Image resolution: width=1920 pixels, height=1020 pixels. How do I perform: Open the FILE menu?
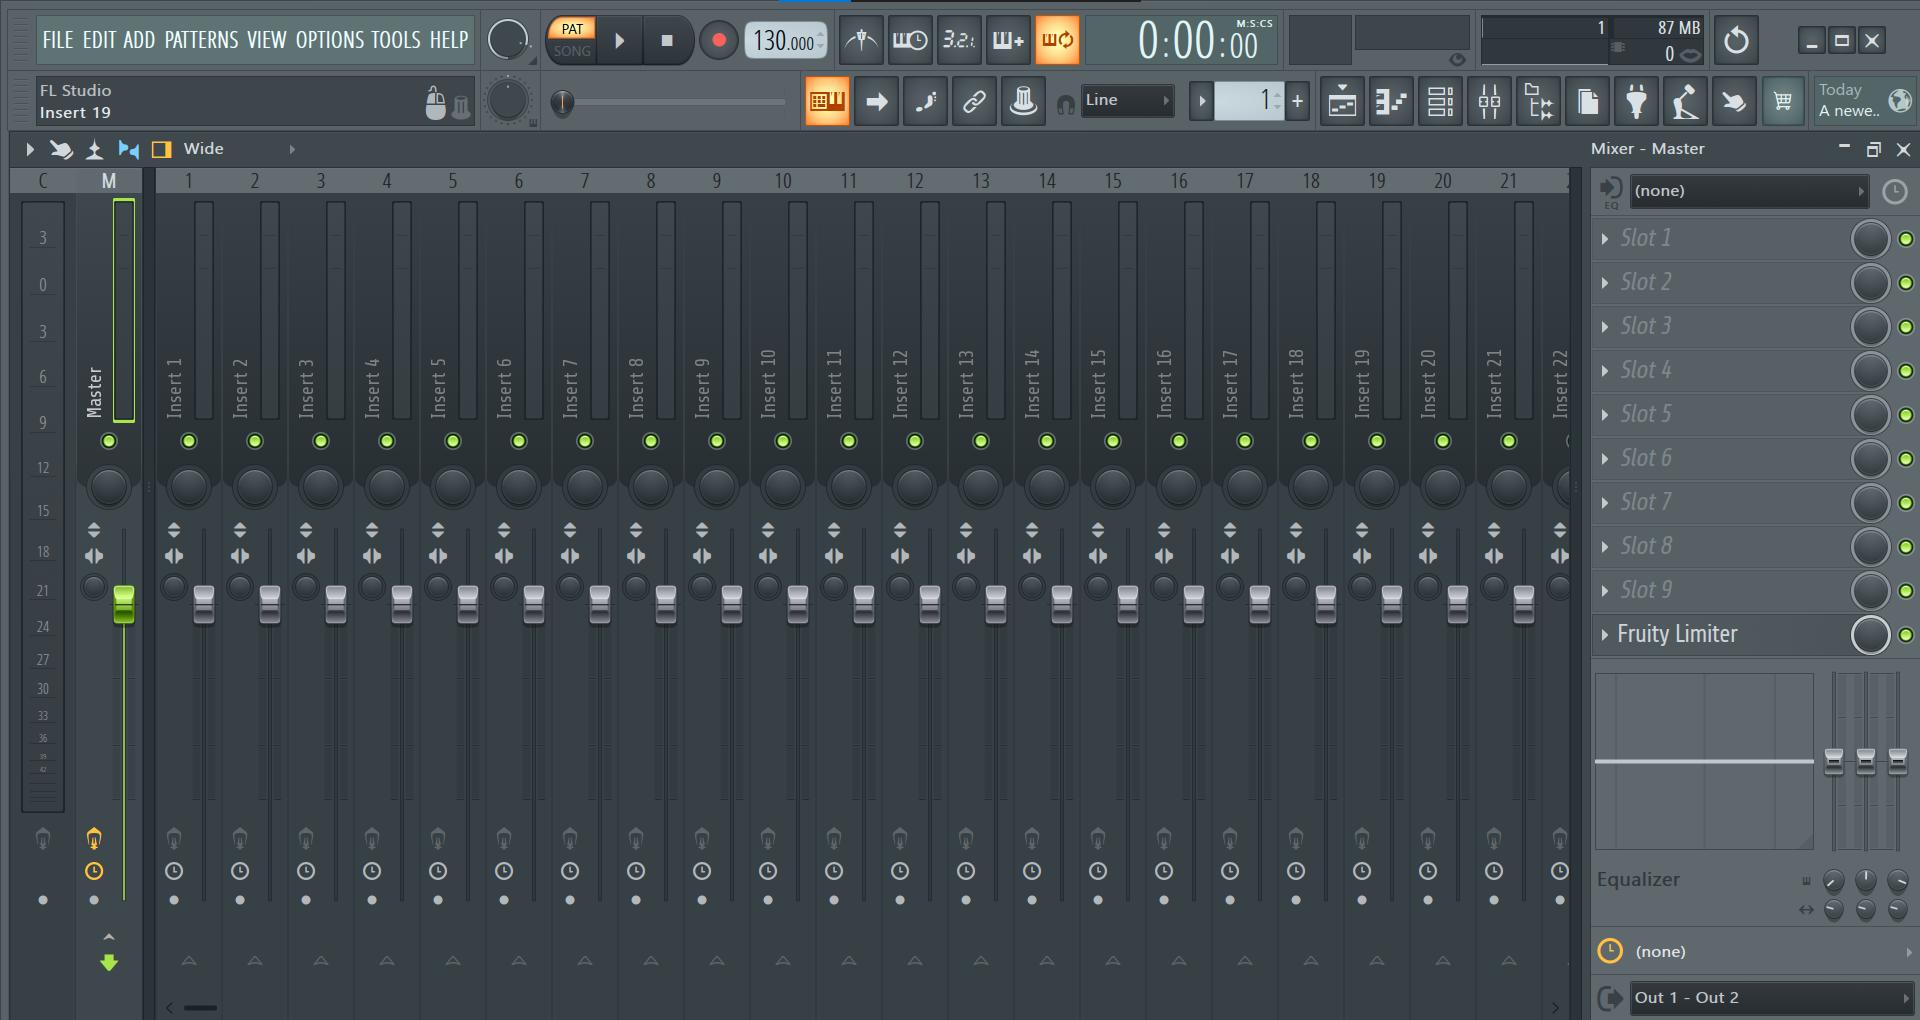click(58, 40)
